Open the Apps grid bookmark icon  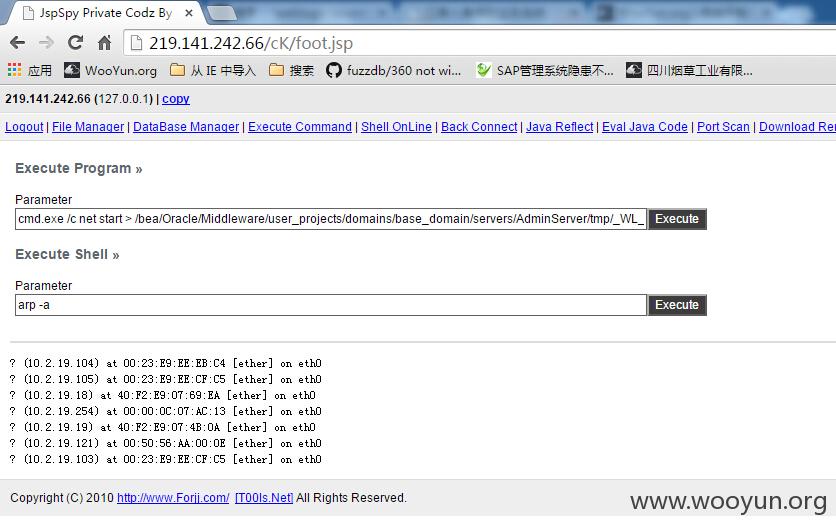14,70
